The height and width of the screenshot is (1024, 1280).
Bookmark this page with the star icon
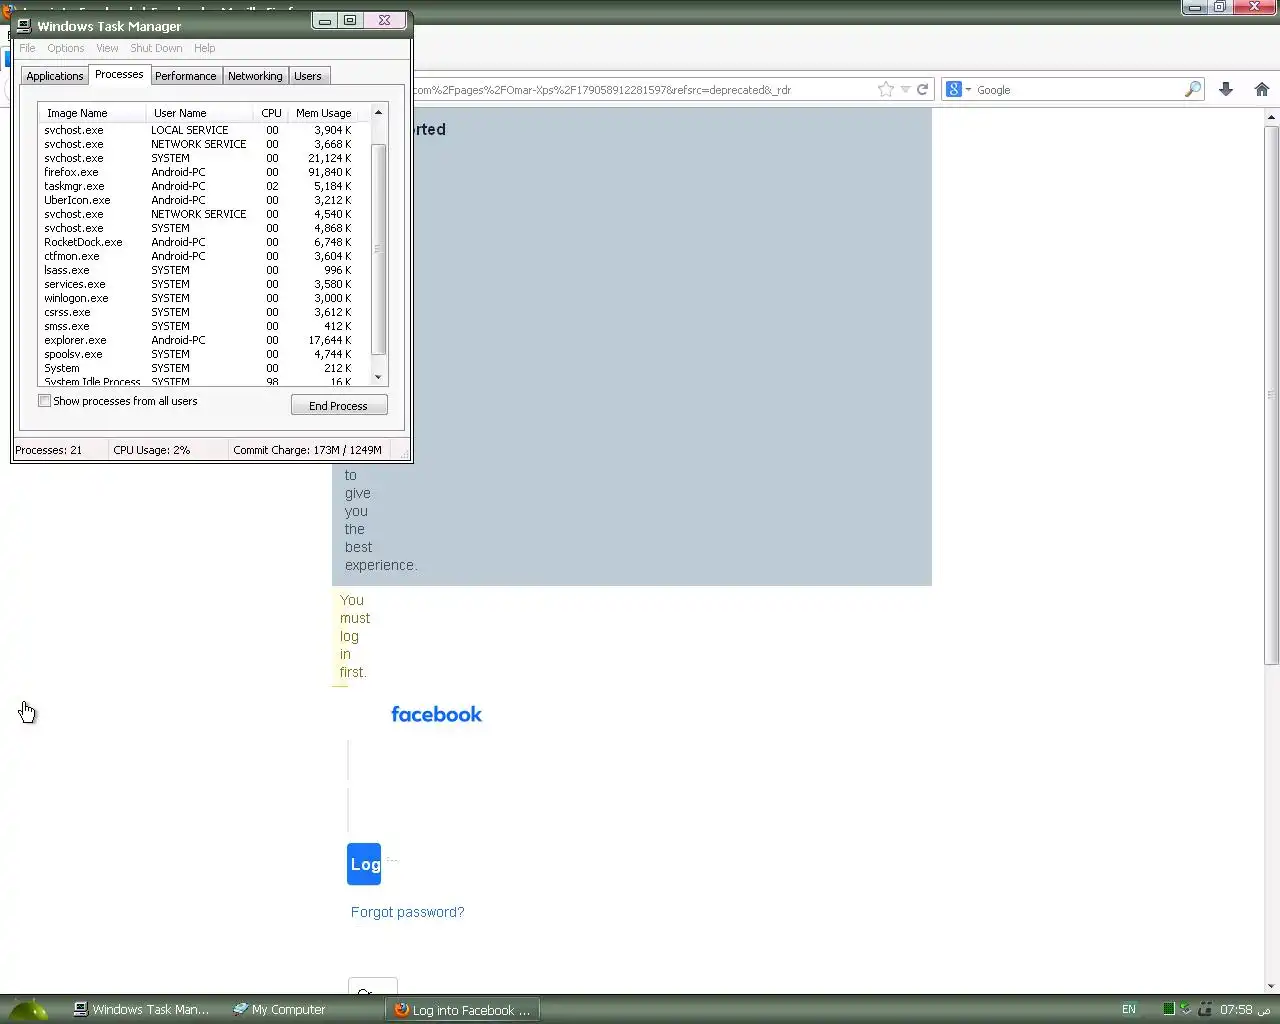coord(885,89)
